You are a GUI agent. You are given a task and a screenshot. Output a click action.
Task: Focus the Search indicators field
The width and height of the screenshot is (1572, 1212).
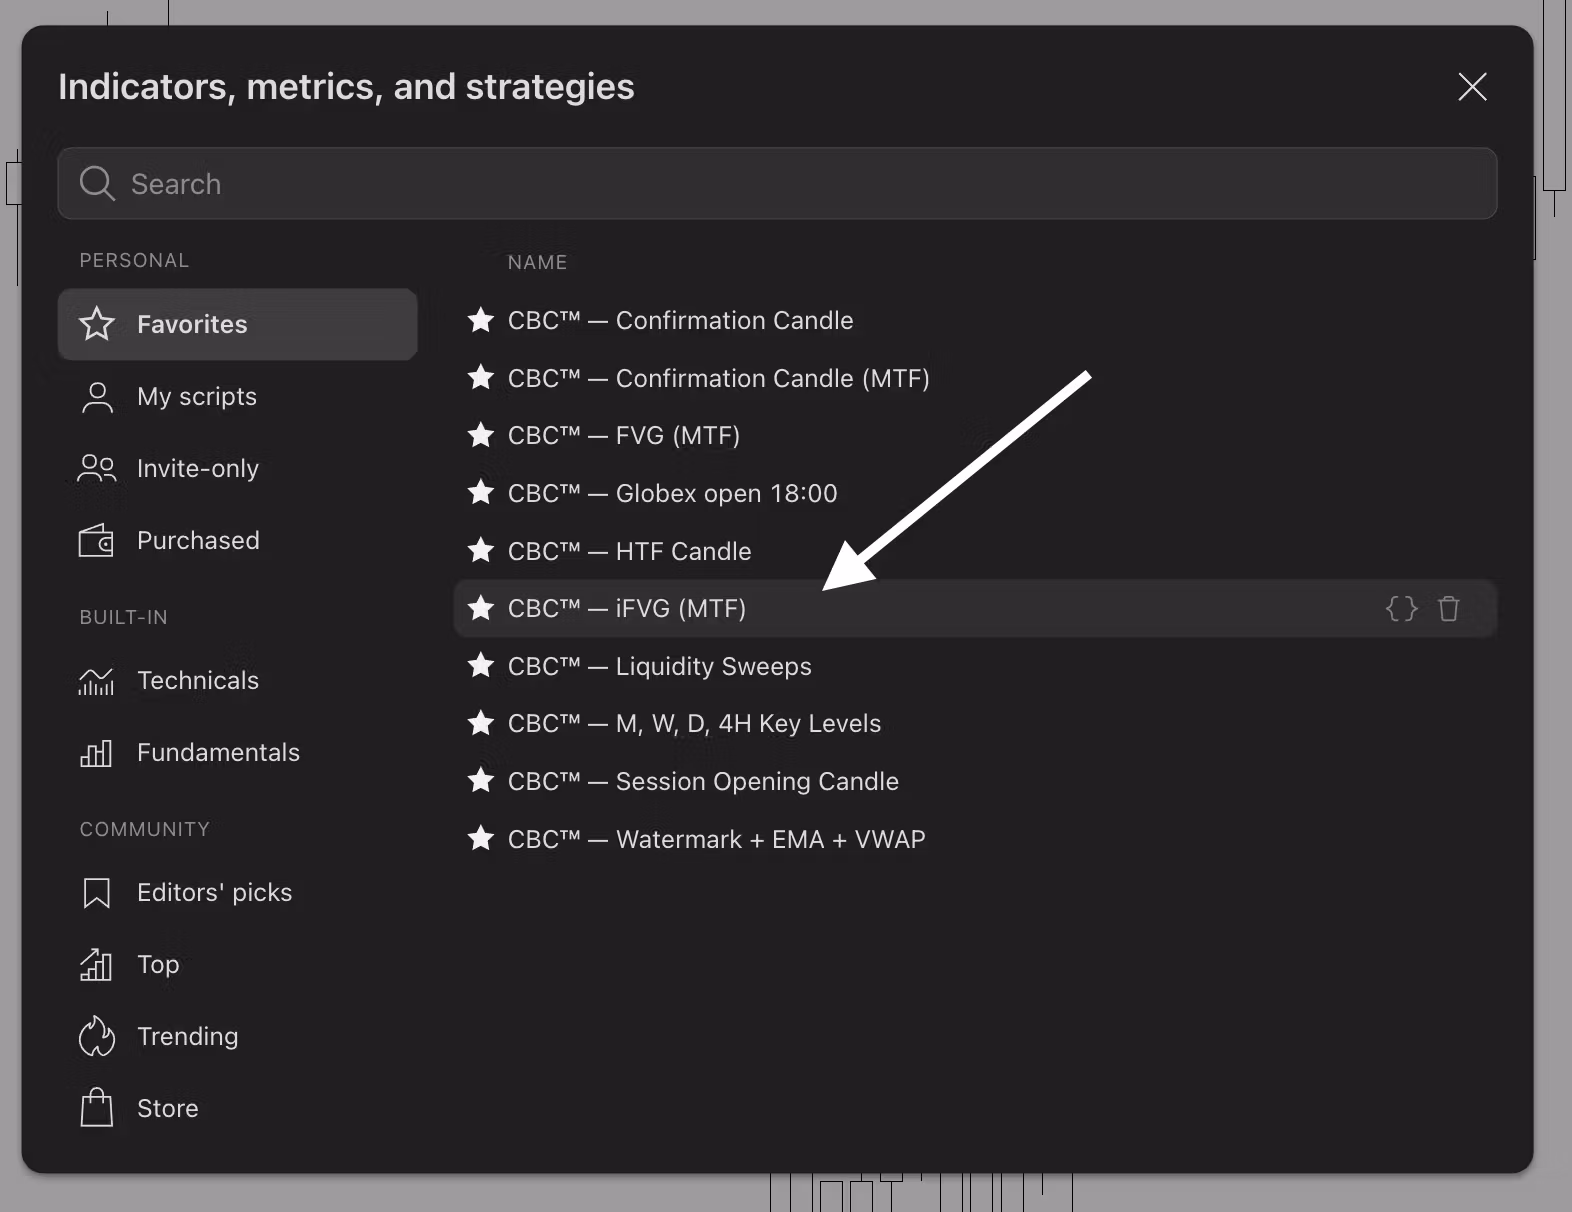pyautogui.click(x=777, y=184)
